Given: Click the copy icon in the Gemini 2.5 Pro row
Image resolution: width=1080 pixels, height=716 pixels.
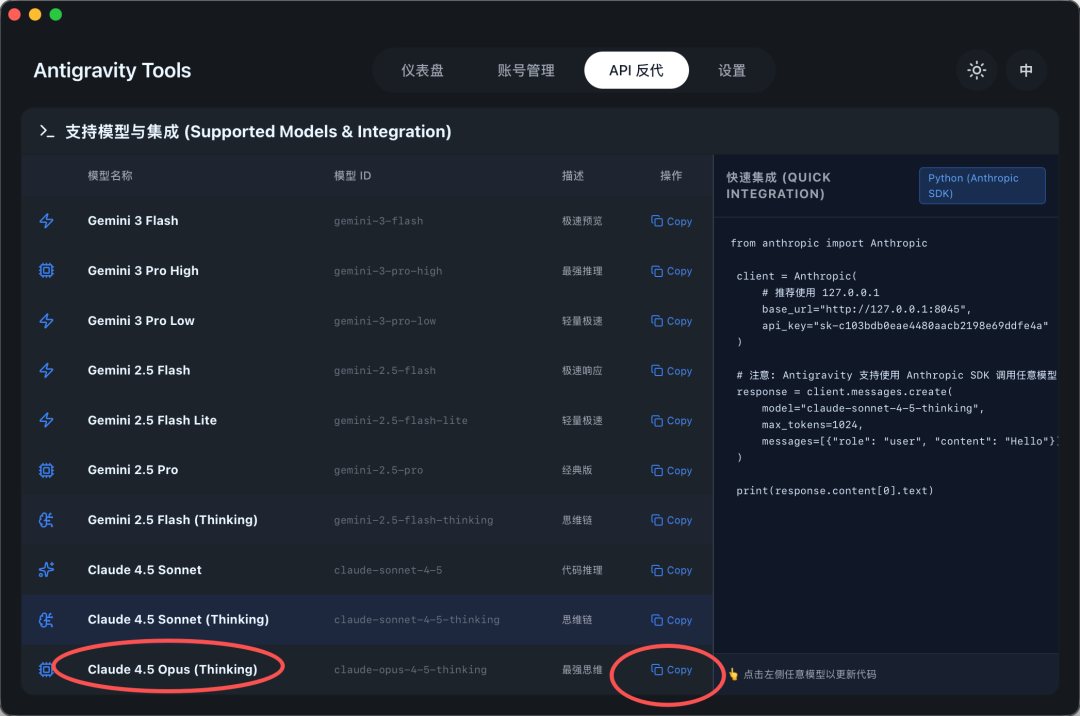Looking at the screenshot, I should (671, 470).
